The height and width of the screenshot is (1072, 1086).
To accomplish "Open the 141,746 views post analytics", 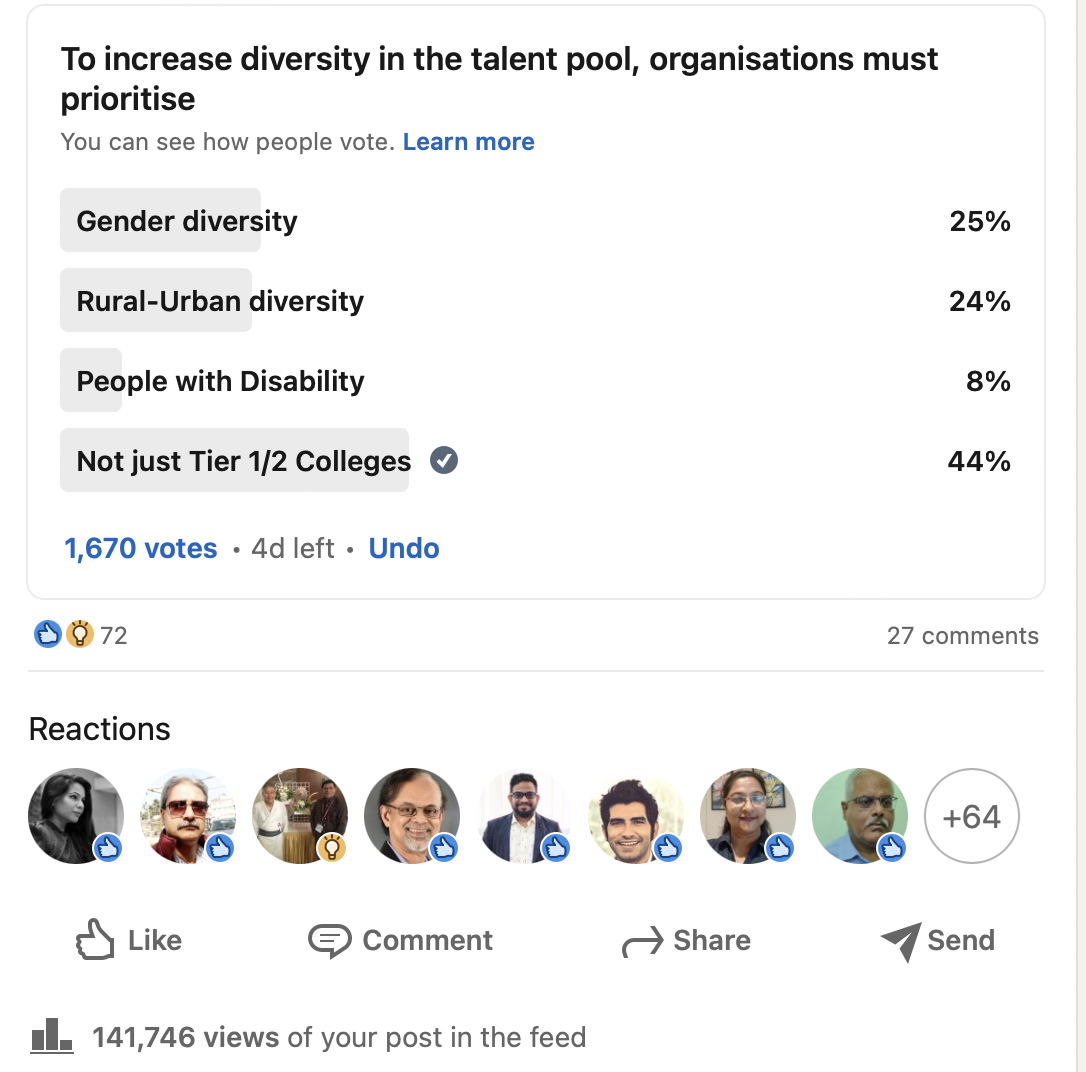I will pyautogui.click(x=338, y=1038).
